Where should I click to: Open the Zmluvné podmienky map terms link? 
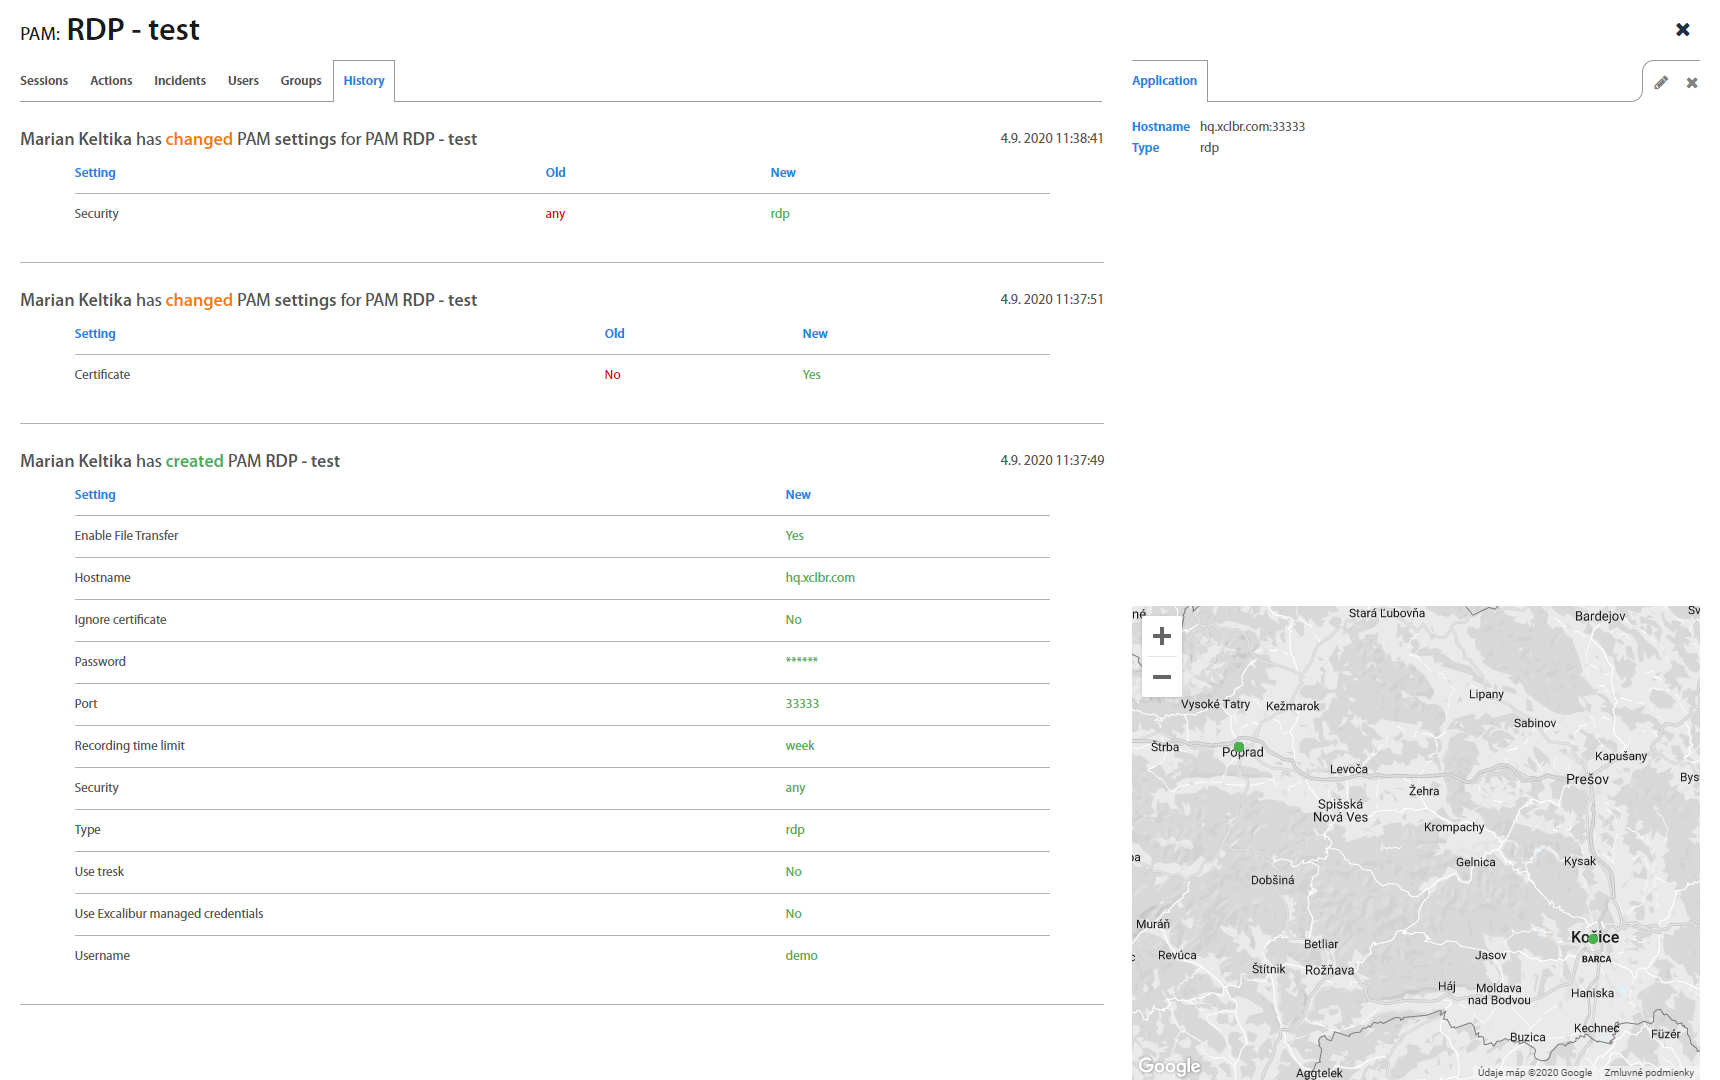[1649, 1073]
